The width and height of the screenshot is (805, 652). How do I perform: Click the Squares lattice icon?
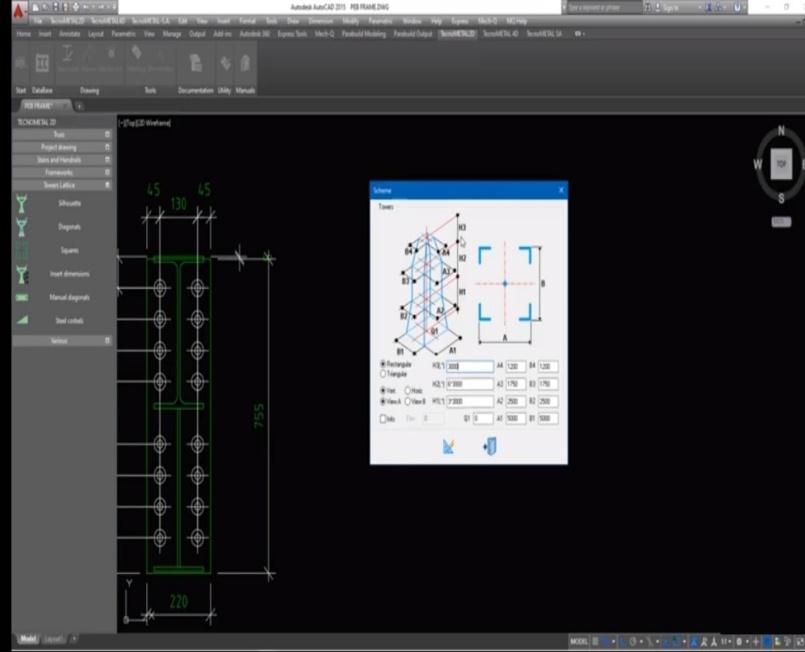tap(22, 251)
